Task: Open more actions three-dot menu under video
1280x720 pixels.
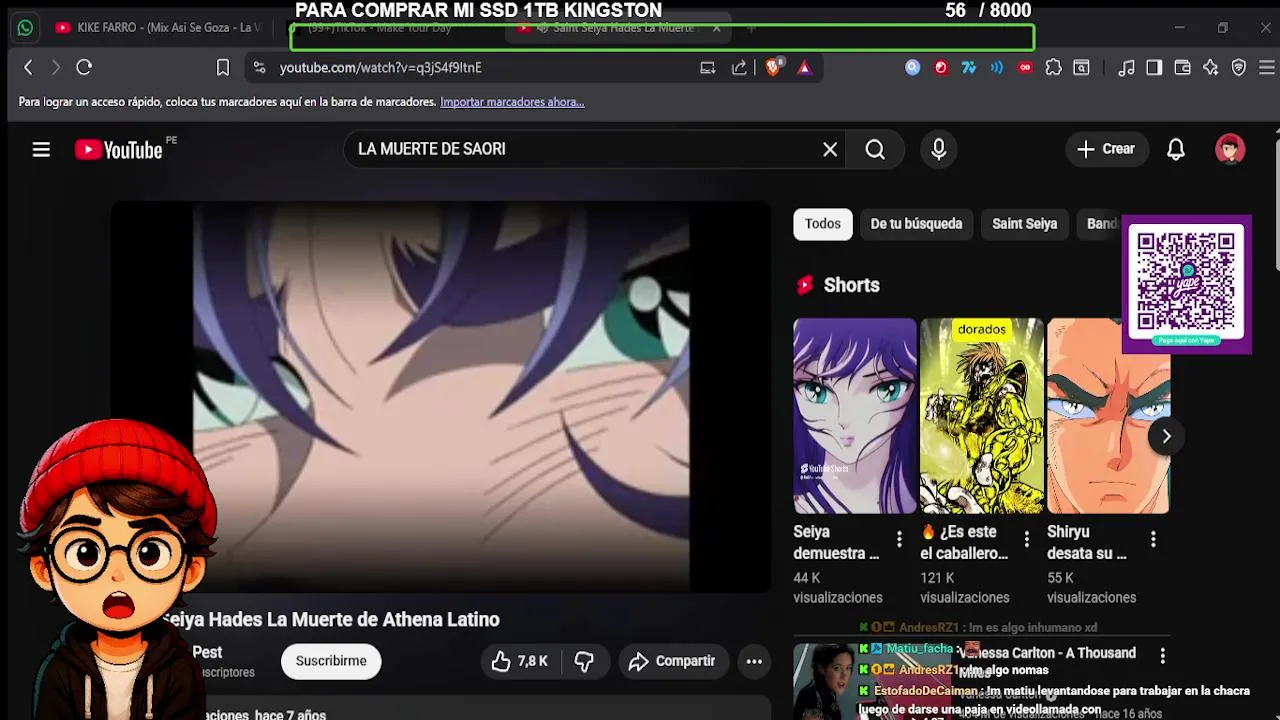Action: click(754, 661)
